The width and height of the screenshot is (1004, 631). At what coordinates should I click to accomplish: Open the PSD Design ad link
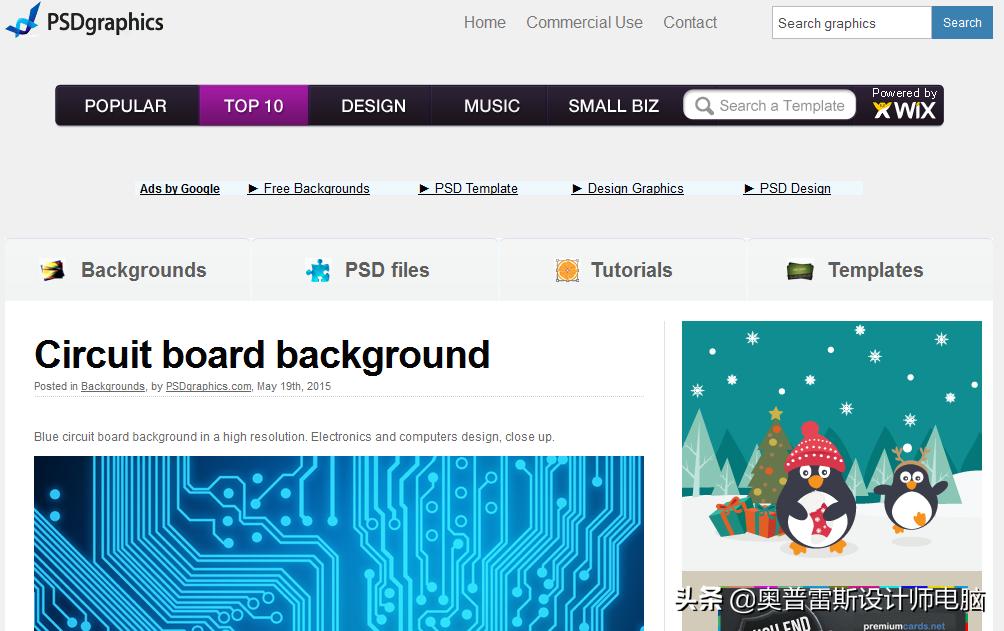point(787,188)
